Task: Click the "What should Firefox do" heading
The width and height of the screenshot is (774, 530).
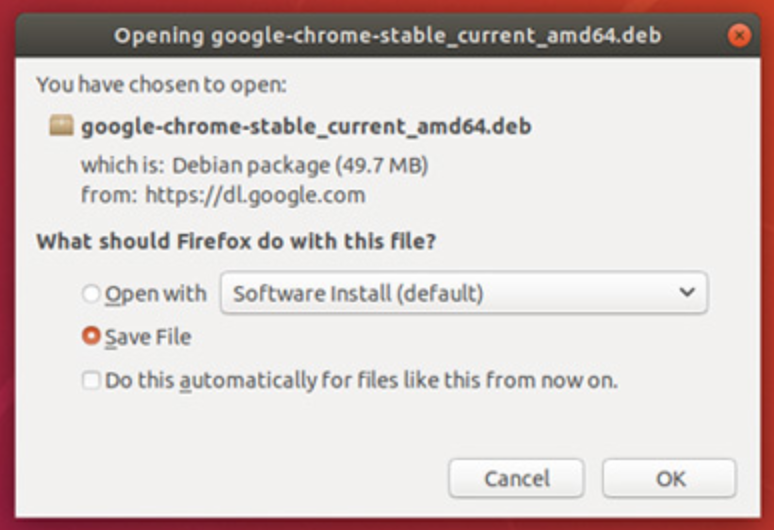Action: tap(236, 241)
